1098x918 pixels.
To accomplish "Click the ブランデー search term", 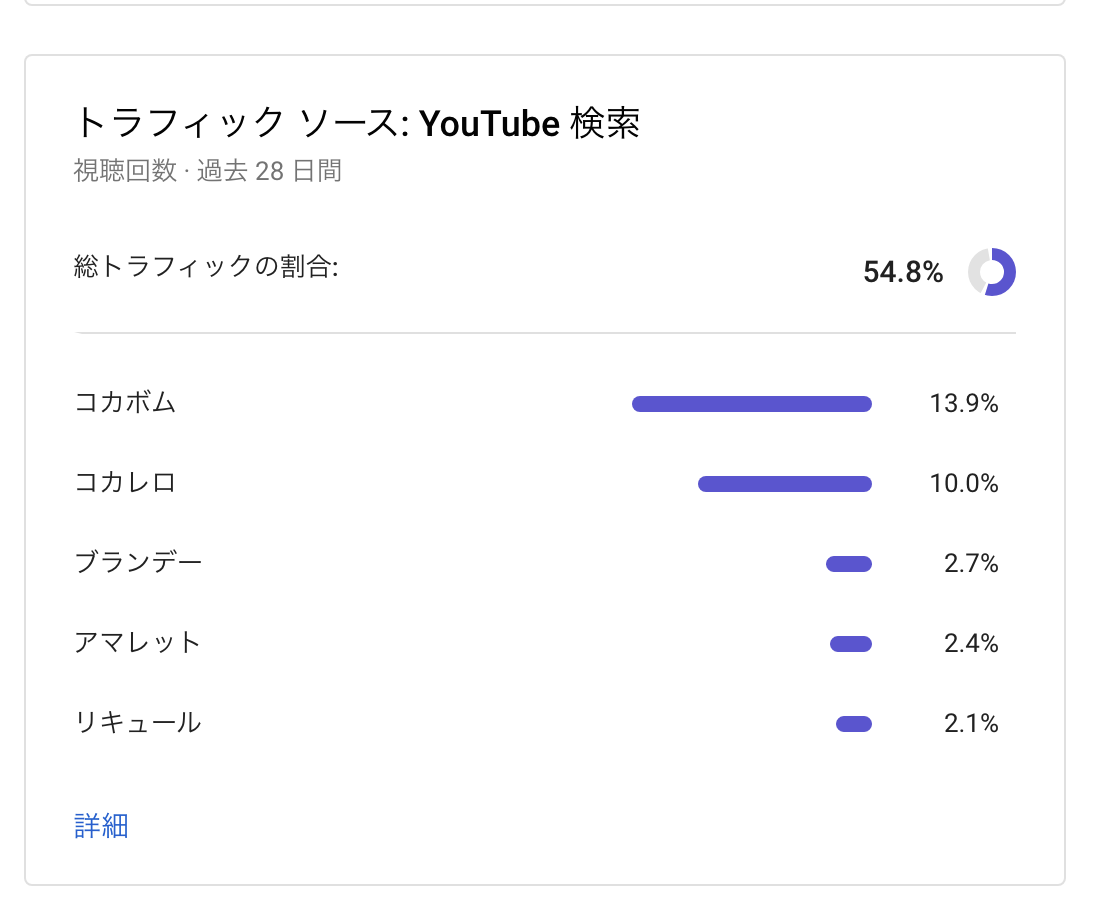I will point(138,564).
